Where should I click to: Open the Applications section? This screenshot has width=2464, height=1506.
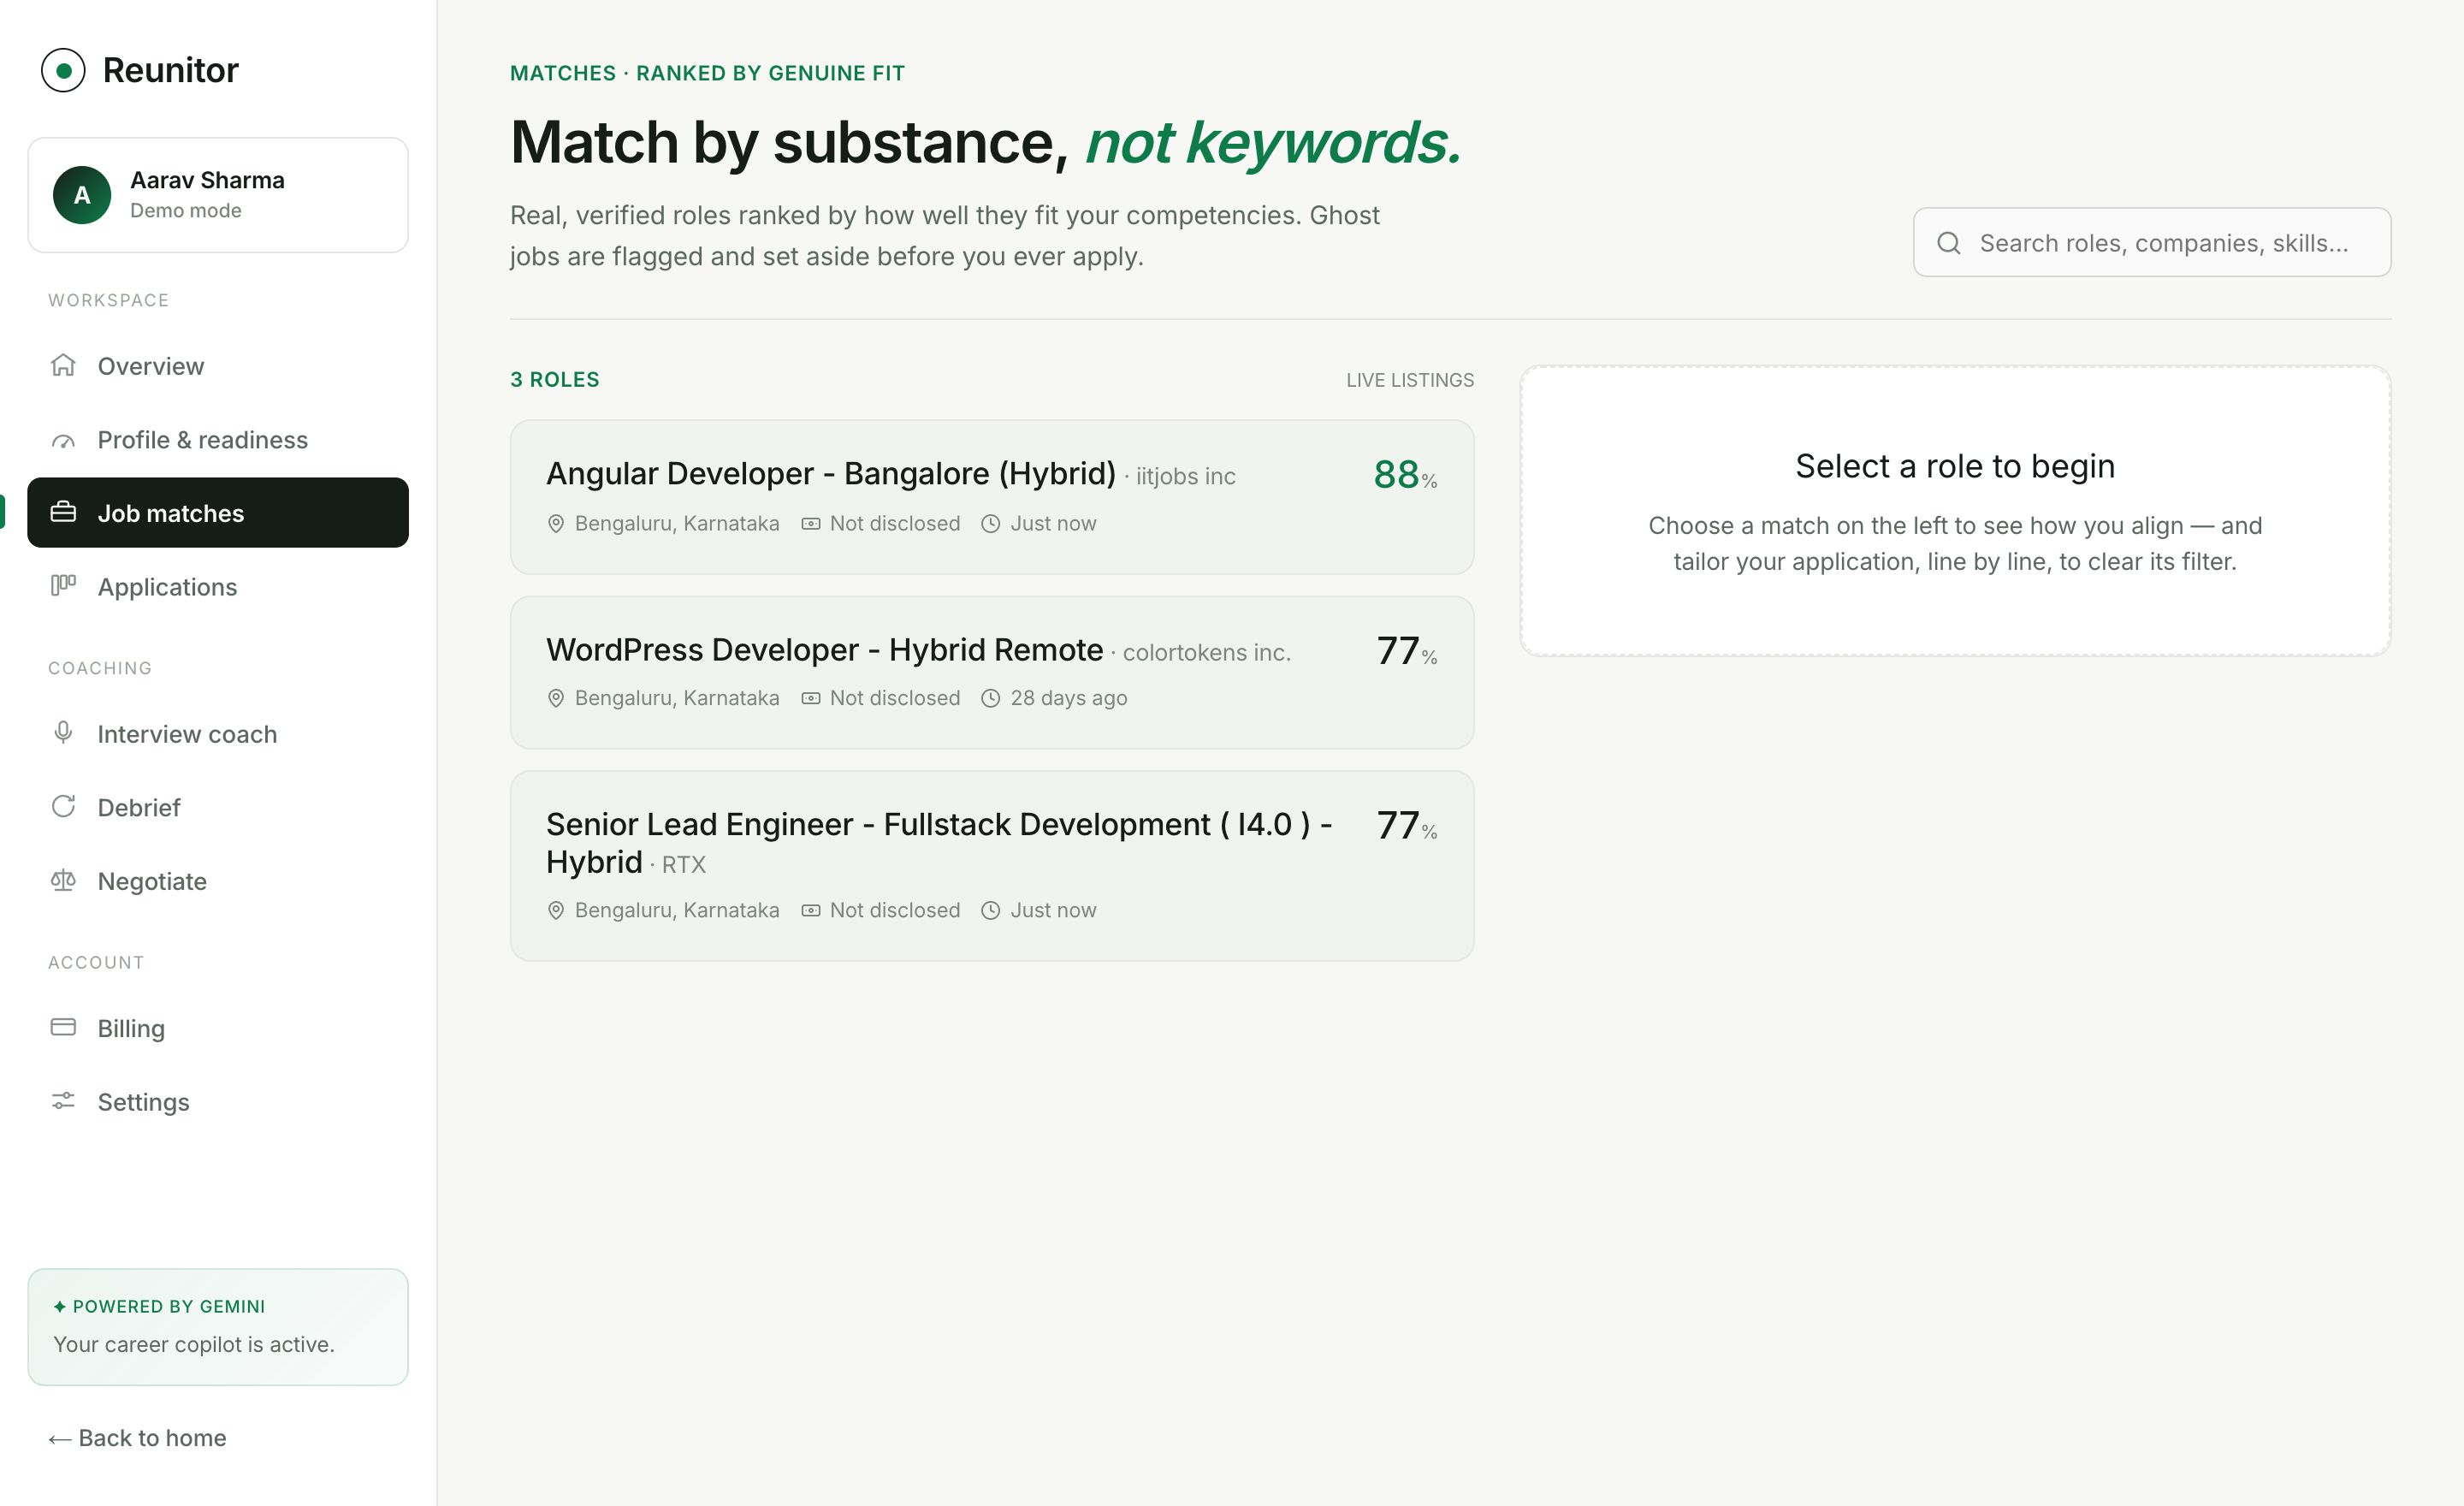[x=218, y=587]
